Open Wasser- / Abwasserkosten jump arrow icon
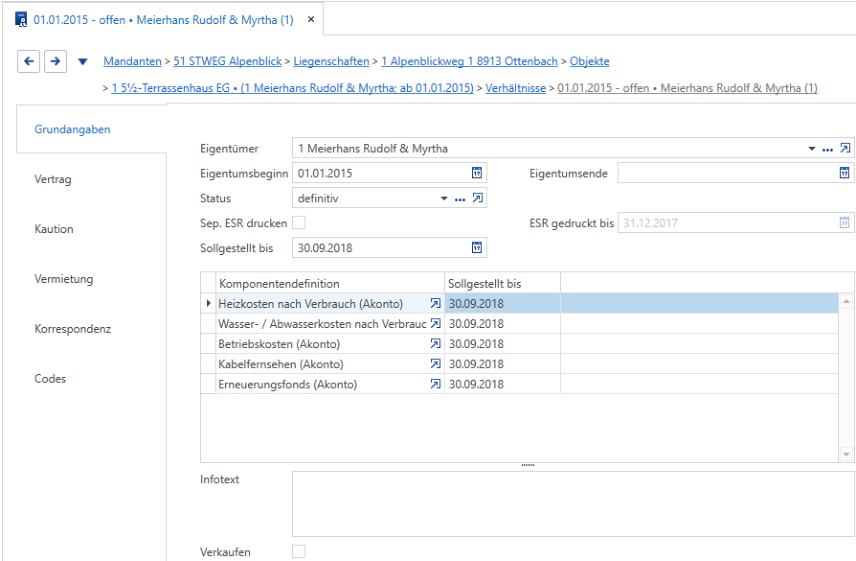Viewport: 856px width, 561px height. [x=435, y=324]
